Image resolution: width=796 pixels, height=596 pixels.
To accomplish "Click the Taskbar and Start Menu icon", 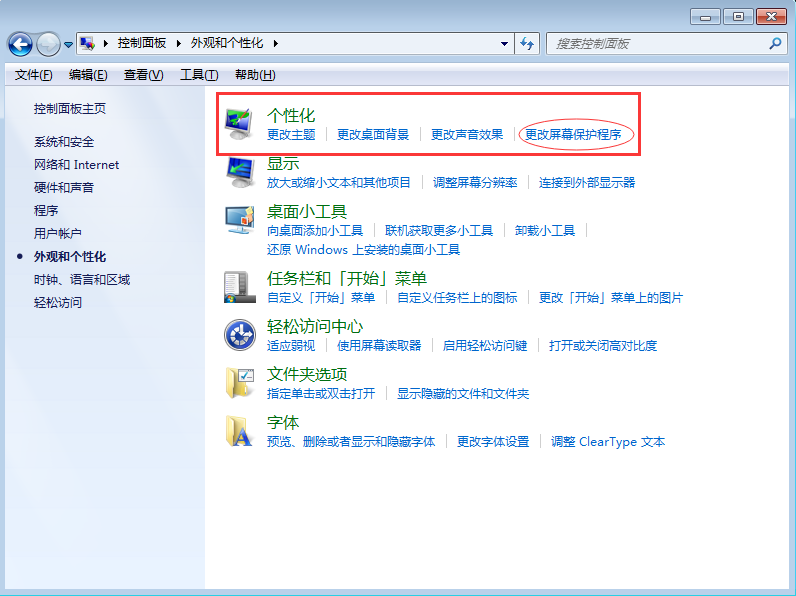I will 239,287.
